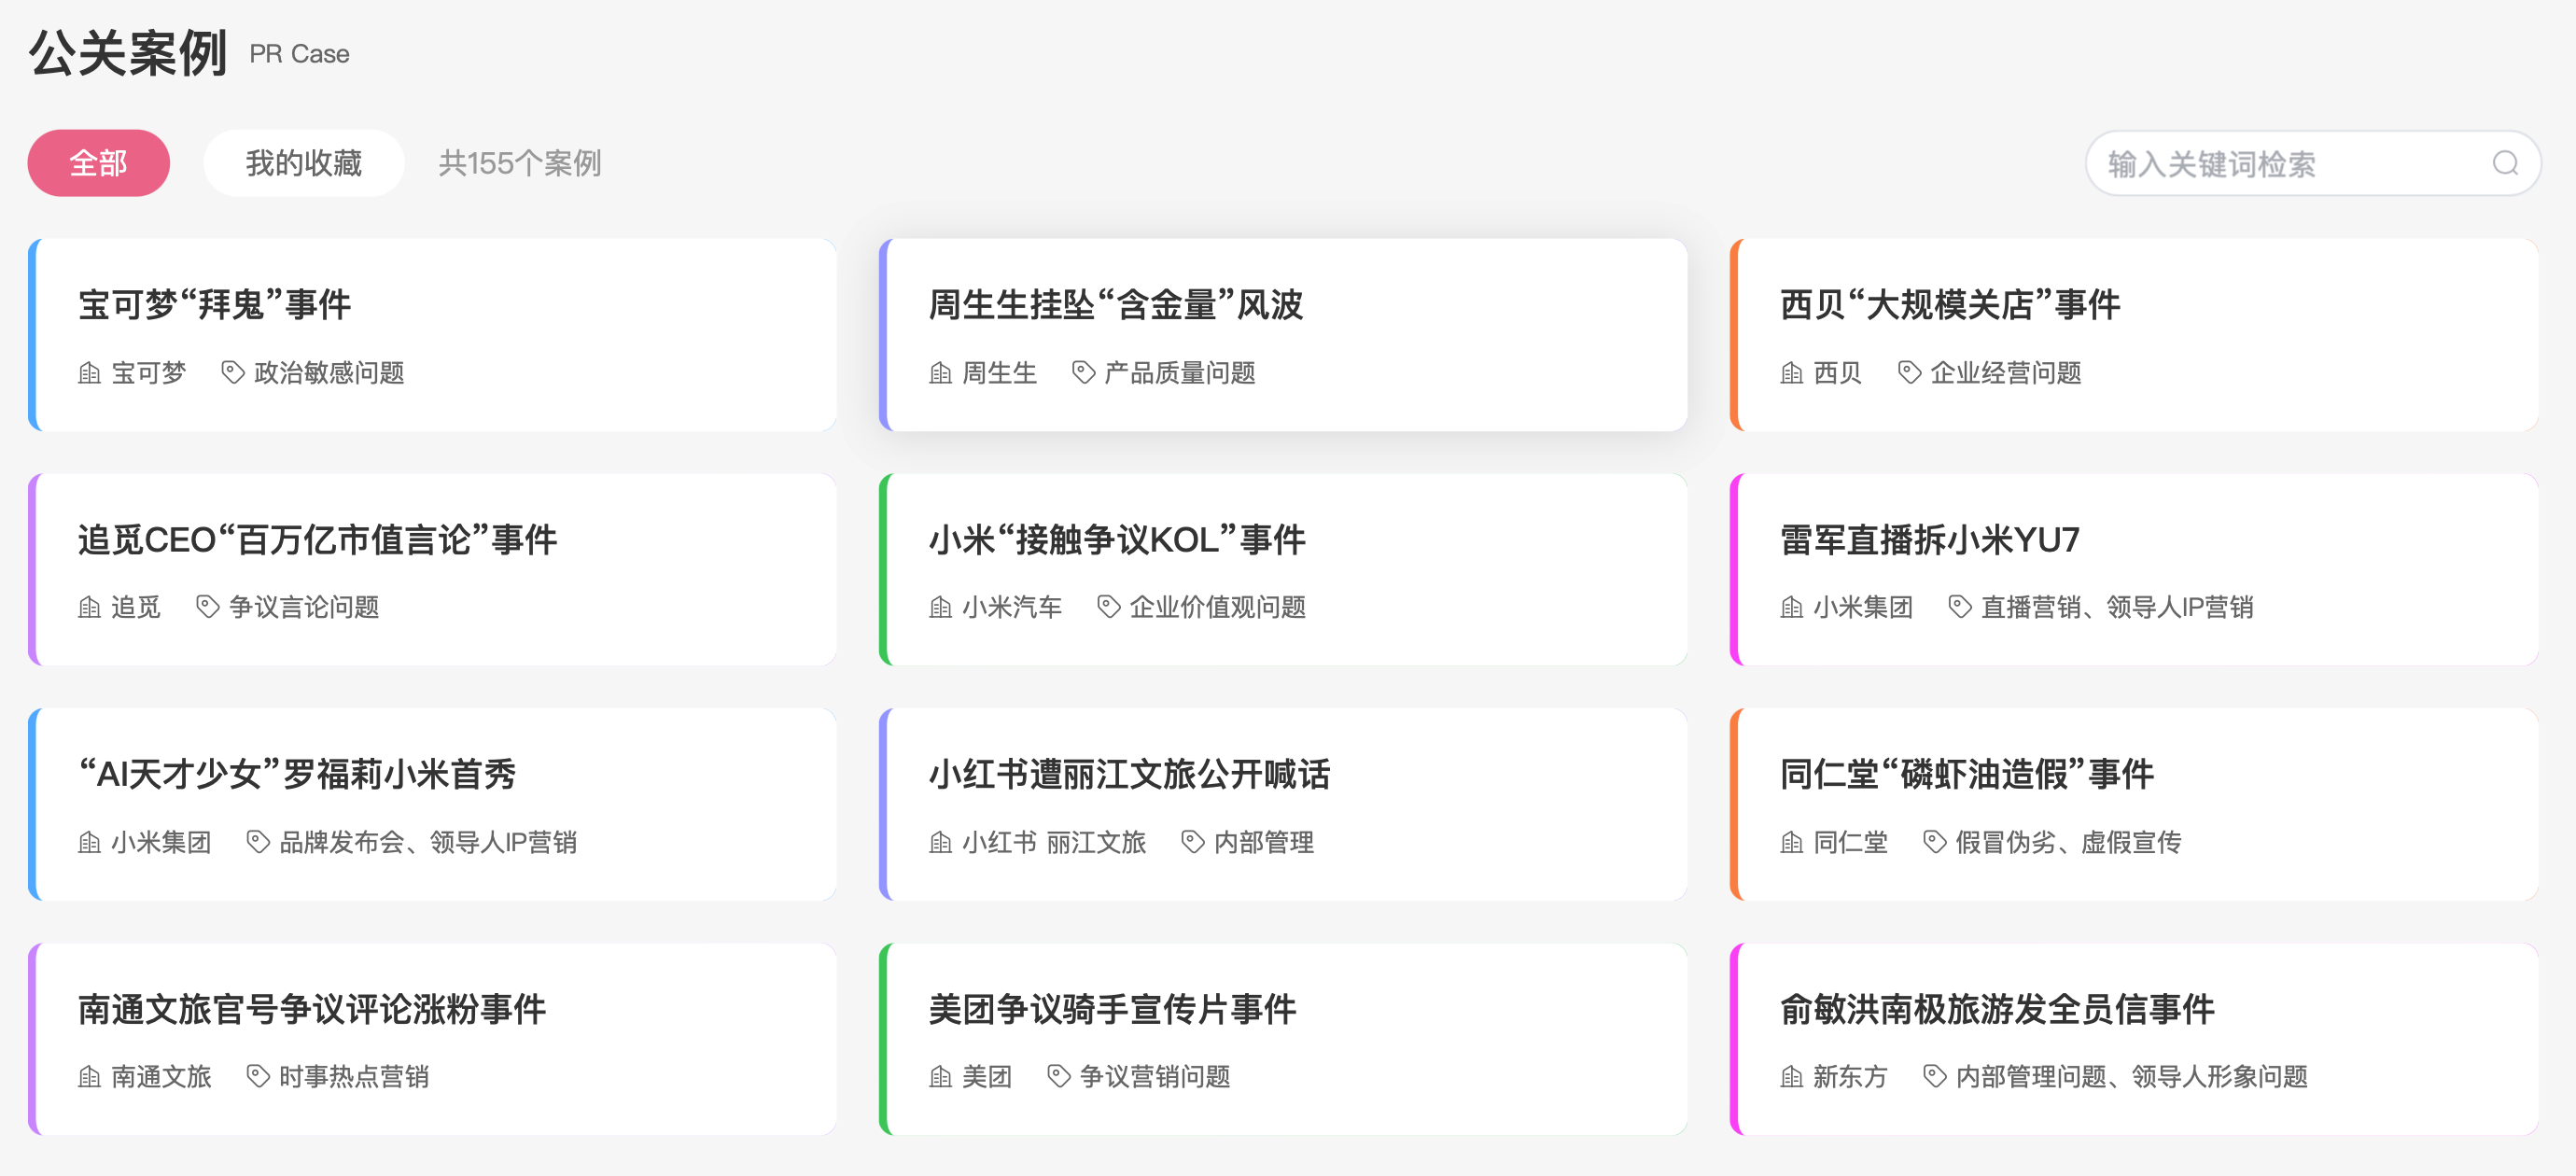Click company icon beside 新东方

pos(1791,1076)
